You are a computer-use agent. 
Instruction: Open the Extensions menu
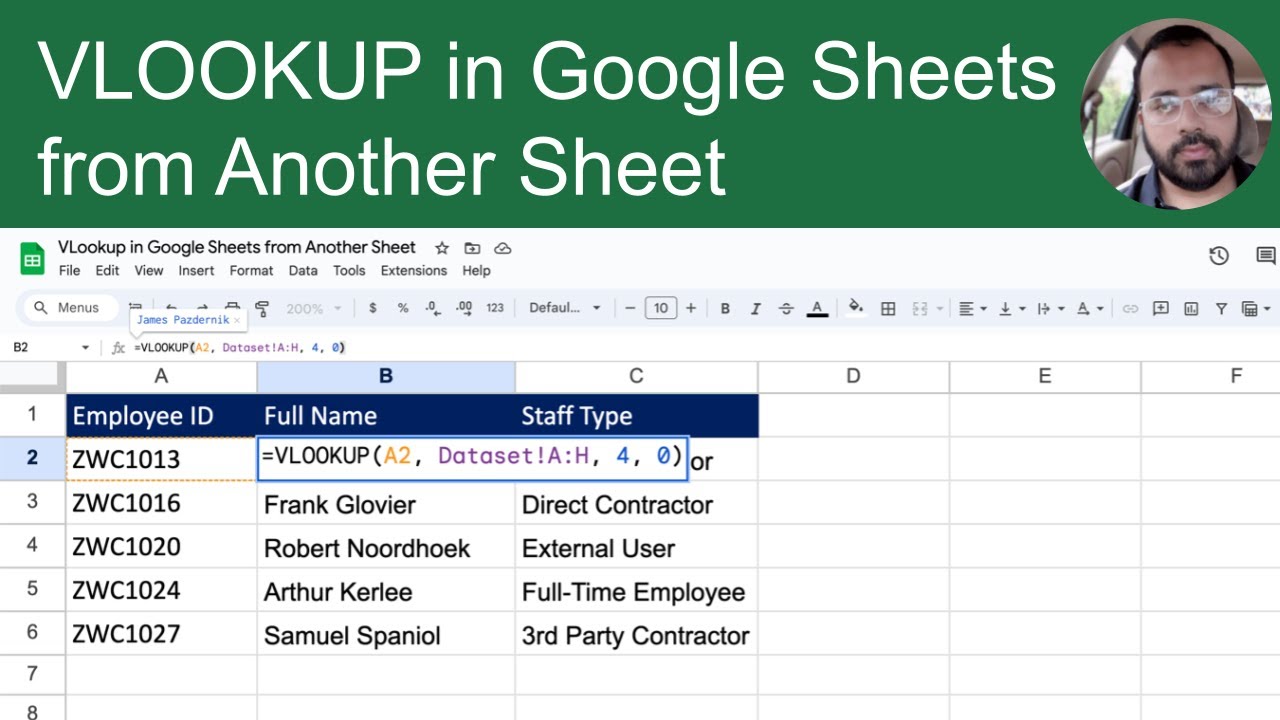(x=414, y=271)
